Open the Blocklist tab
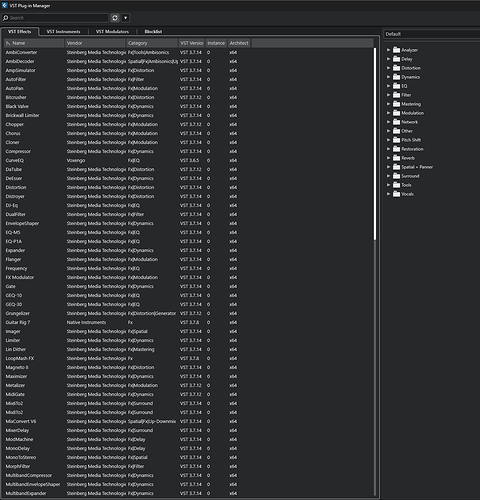The width and height of the screenshot is (480, 500). (x=153, y=32)
